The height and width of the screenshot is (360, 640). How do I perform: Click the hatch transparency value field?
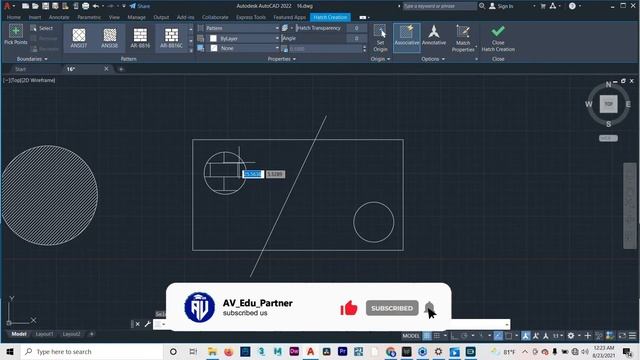pos(356,28)
